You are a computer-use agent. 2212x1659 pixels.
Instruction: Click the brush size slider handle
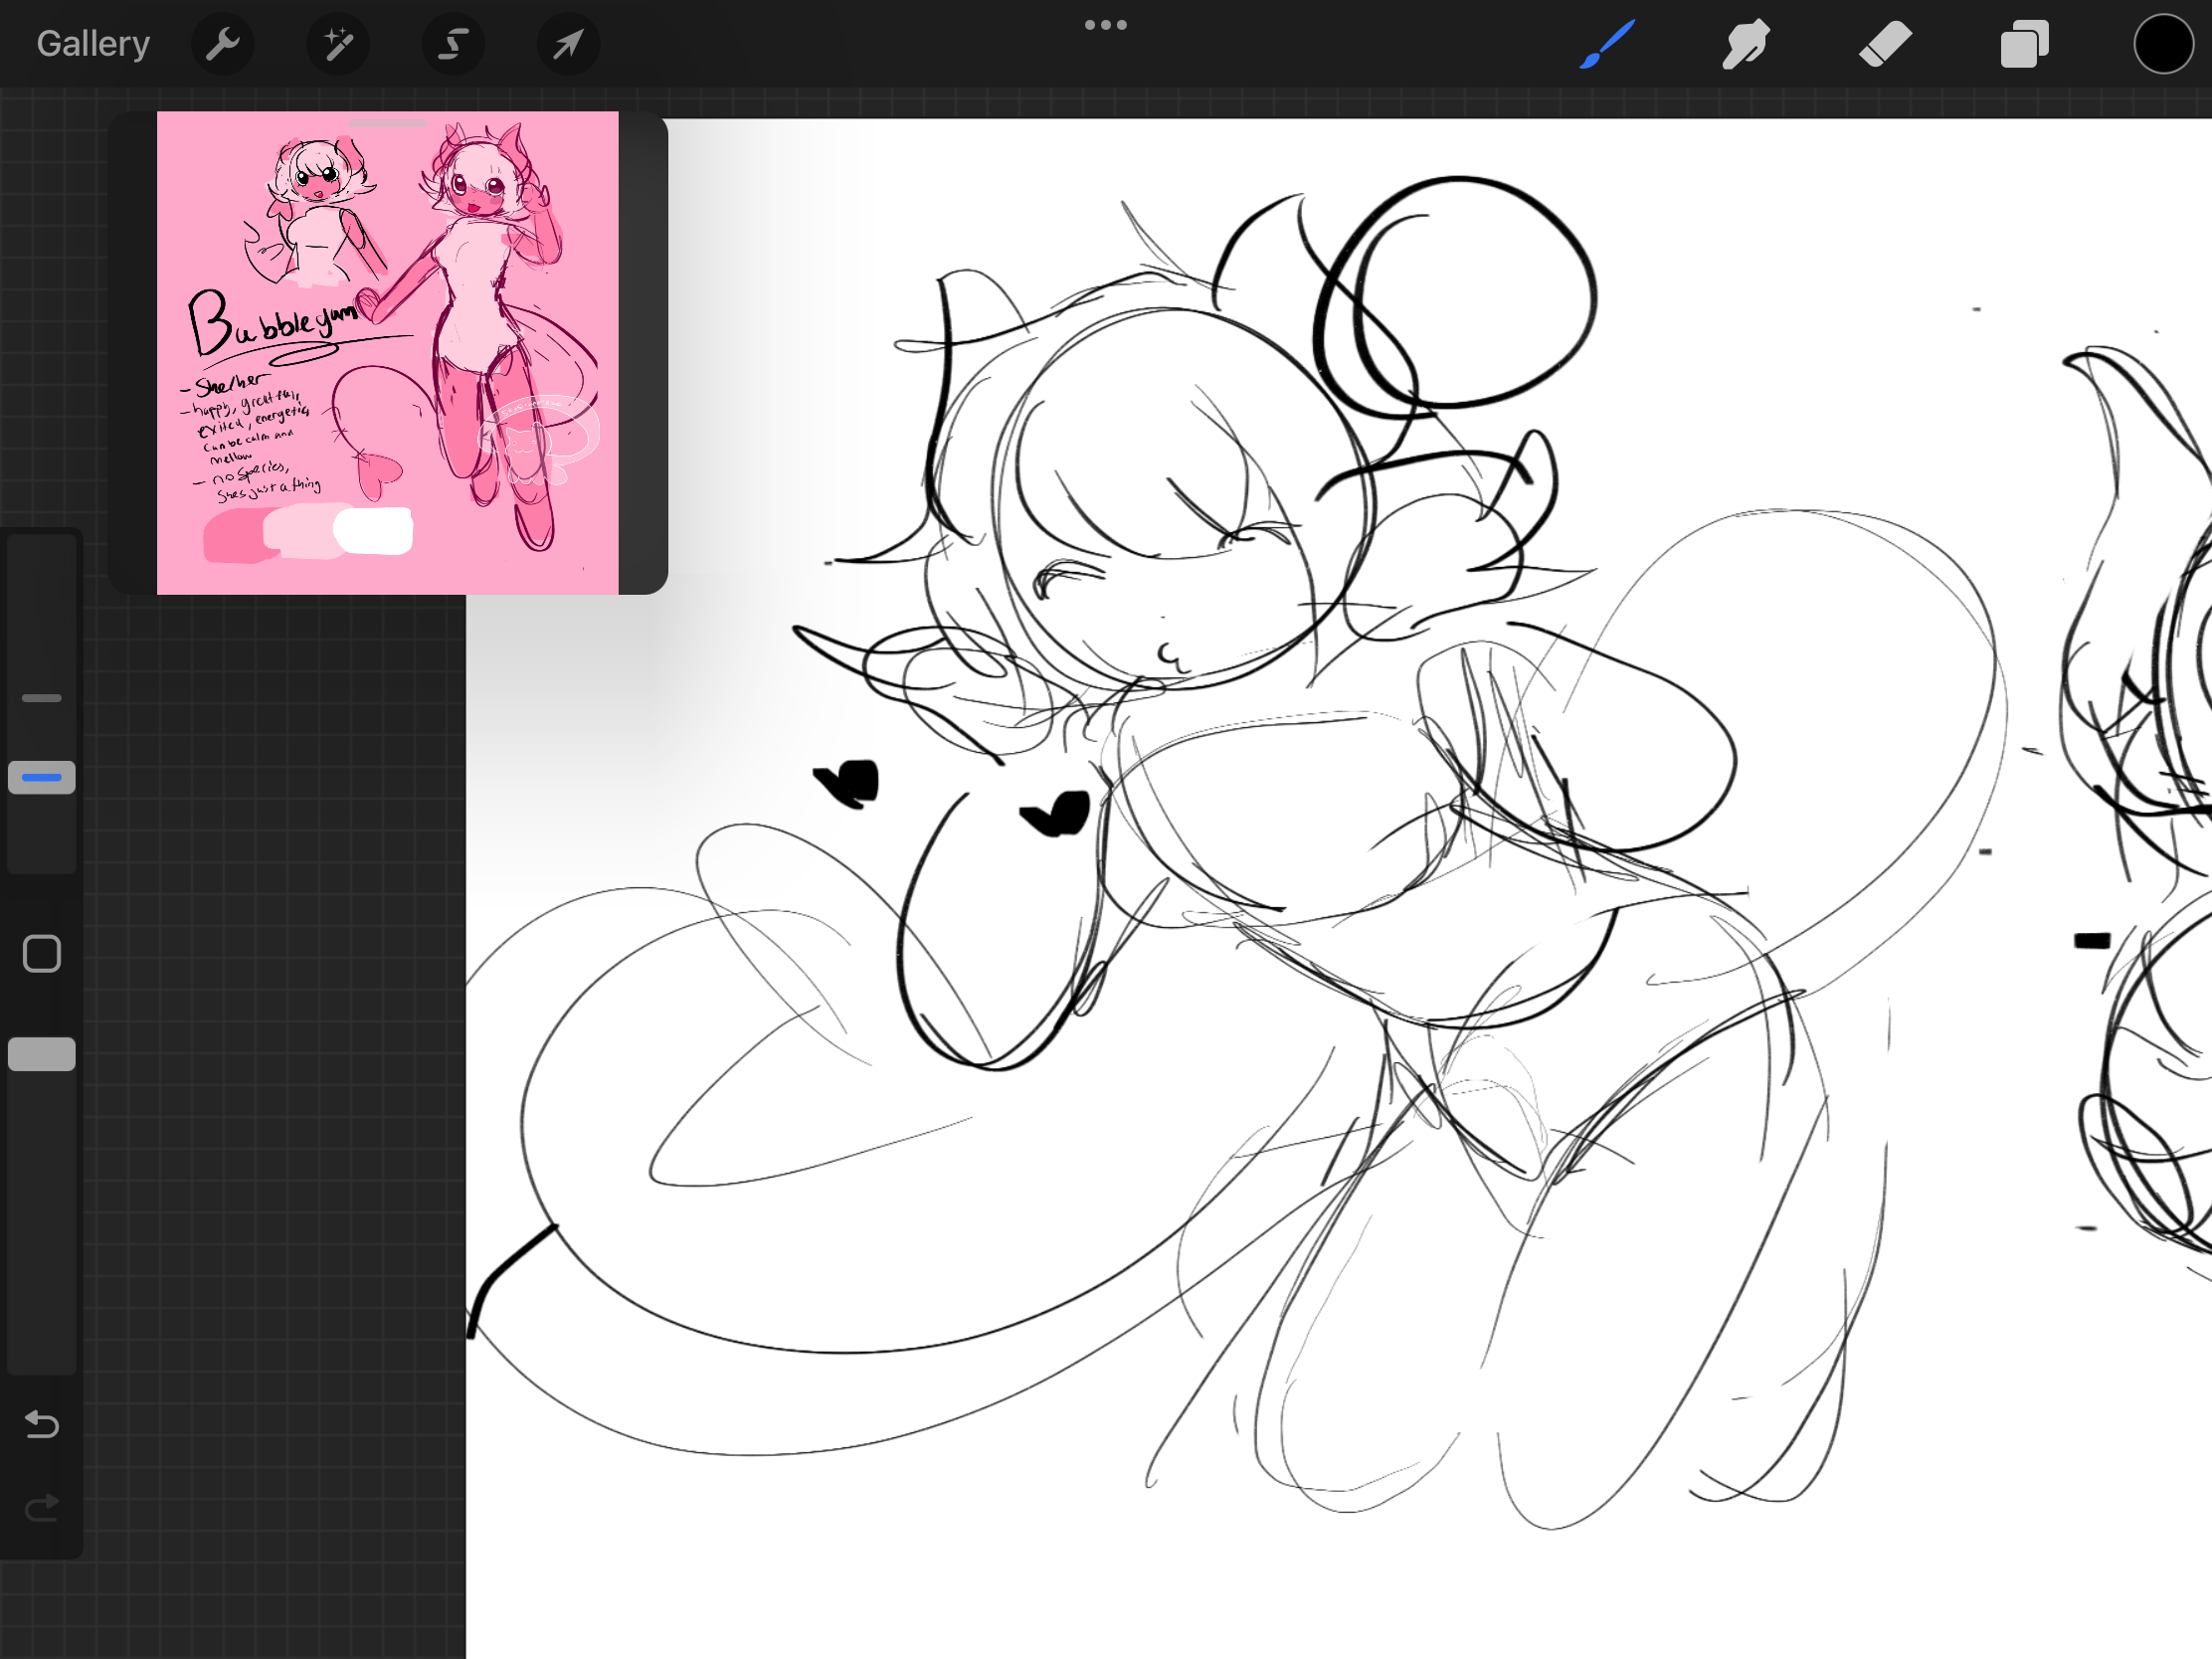42,777
